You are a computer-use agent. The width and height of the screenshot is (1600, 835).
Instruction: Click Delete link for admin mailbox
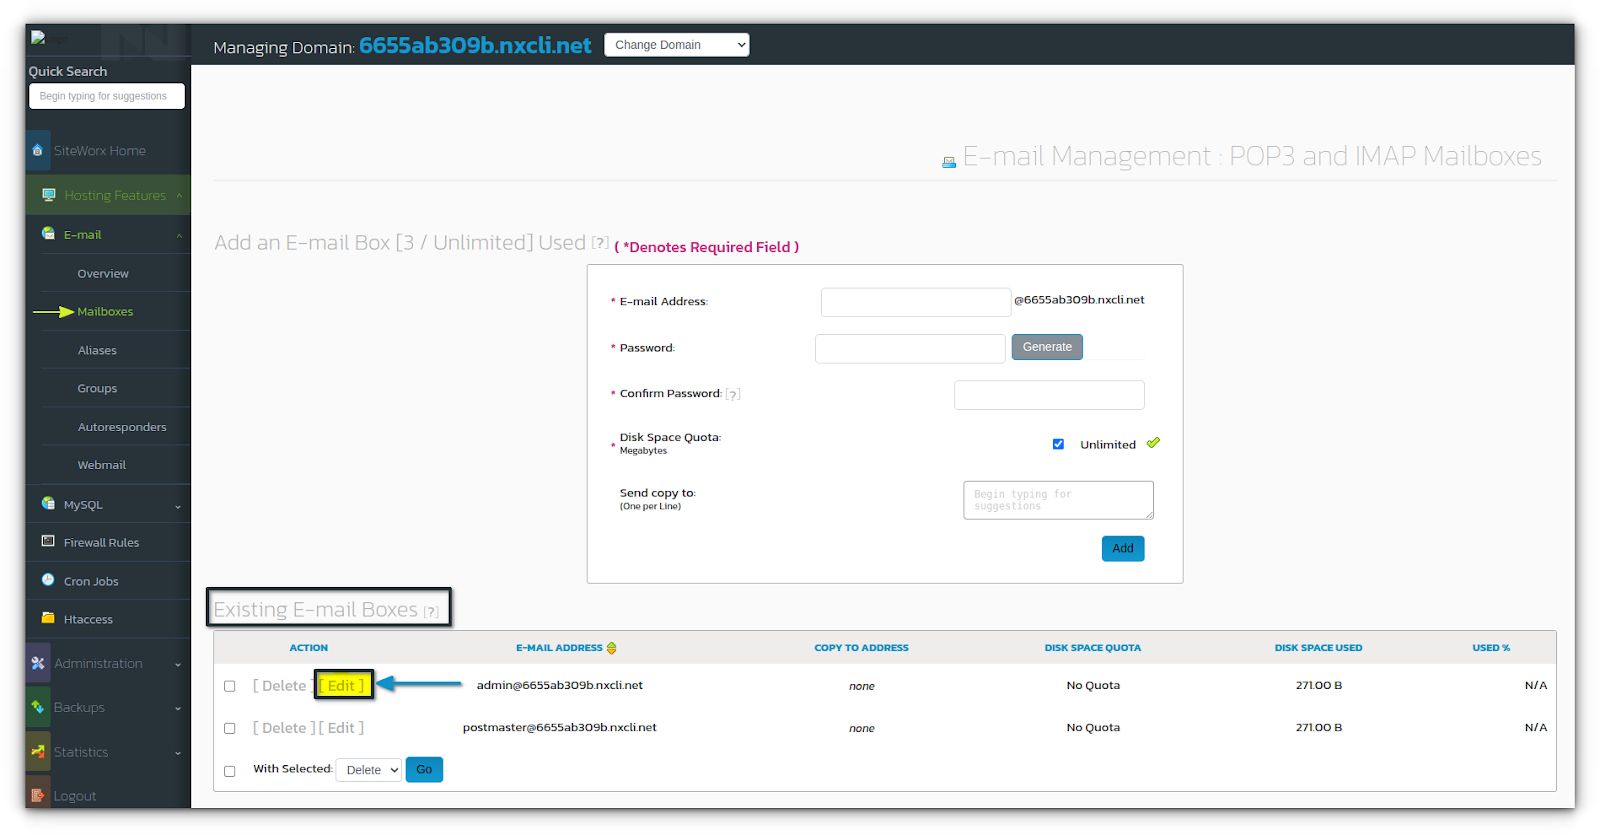[283, 685]
